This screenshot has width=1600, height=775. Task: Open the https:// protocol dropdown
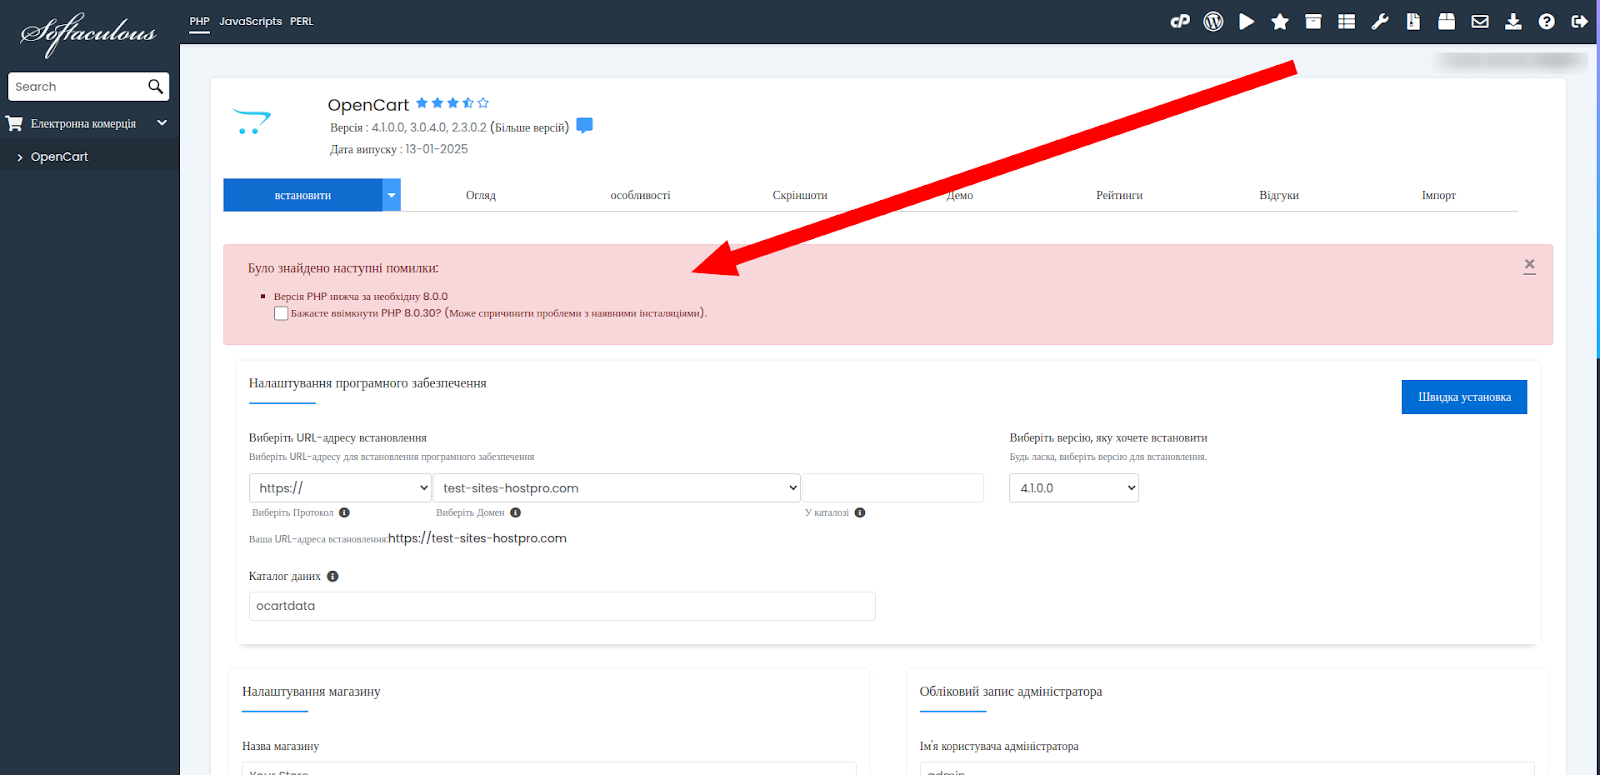coord(340,488)
